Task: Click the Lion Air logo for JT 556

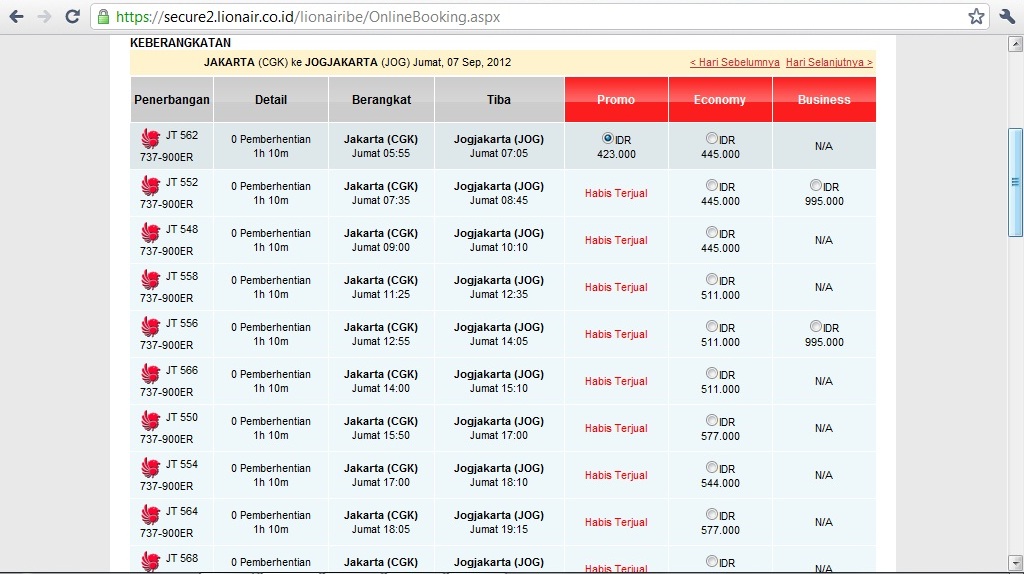Action: (x=150, y=327)
